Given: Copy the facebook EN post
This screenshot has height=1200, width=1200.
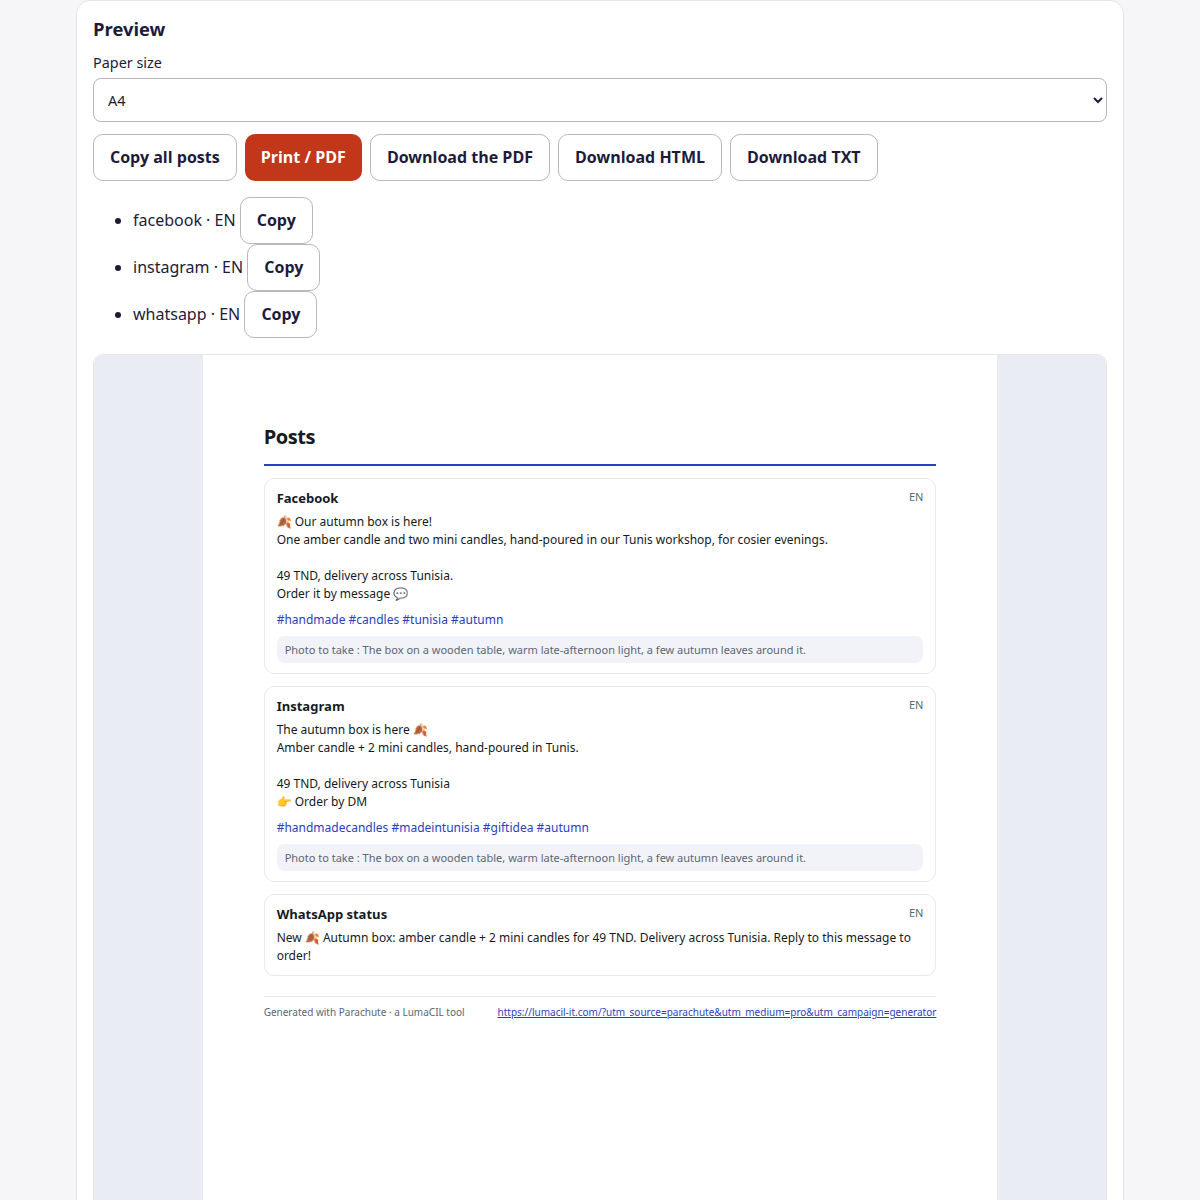Looking at the screenshot, I should coord(276,220).
